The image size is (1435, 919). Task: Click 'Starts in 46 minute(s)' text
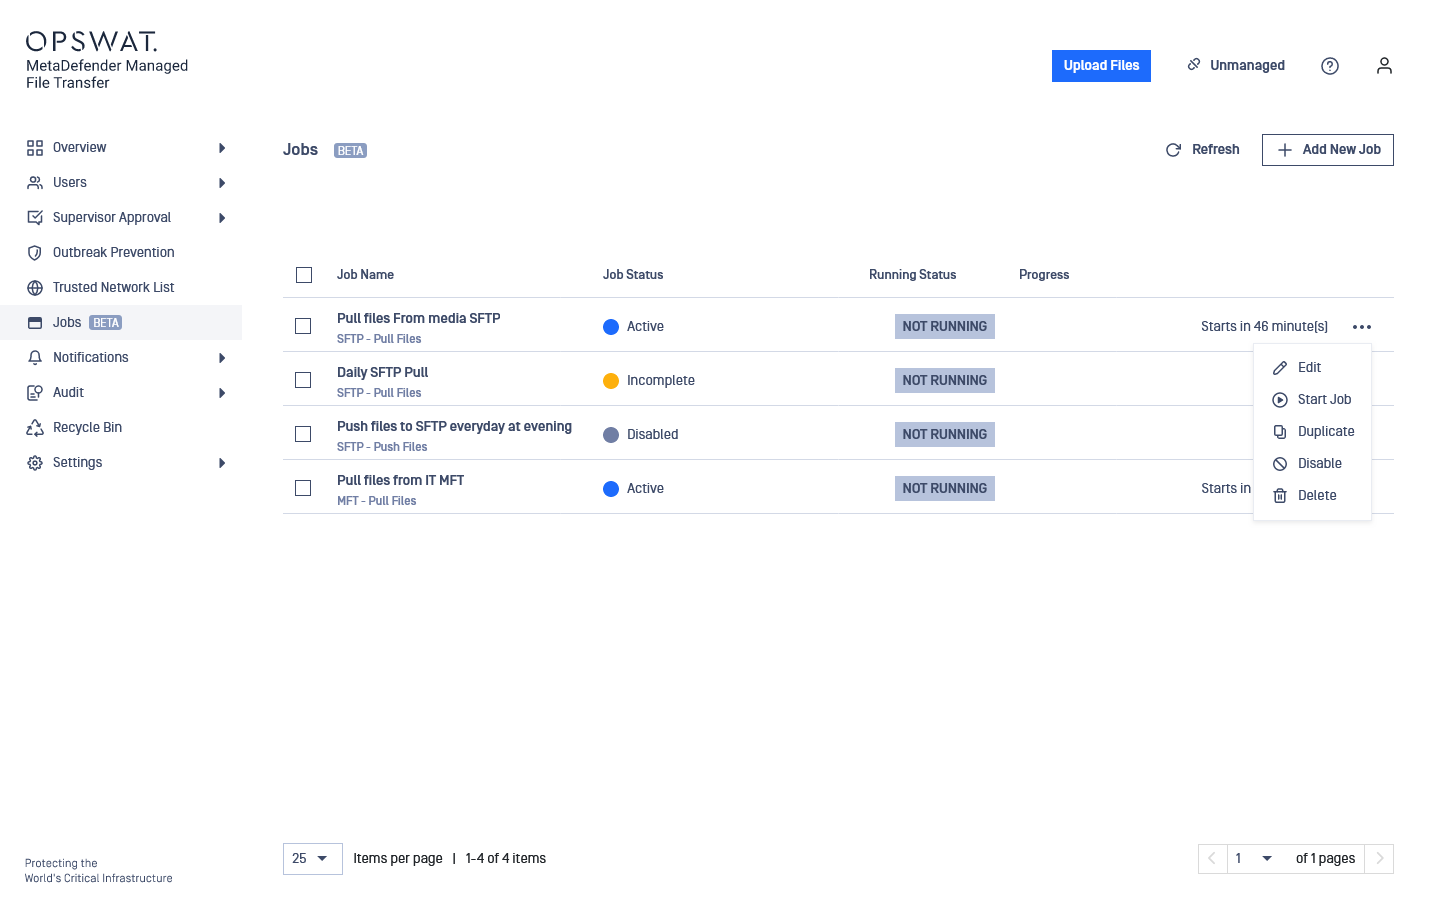1264,327
